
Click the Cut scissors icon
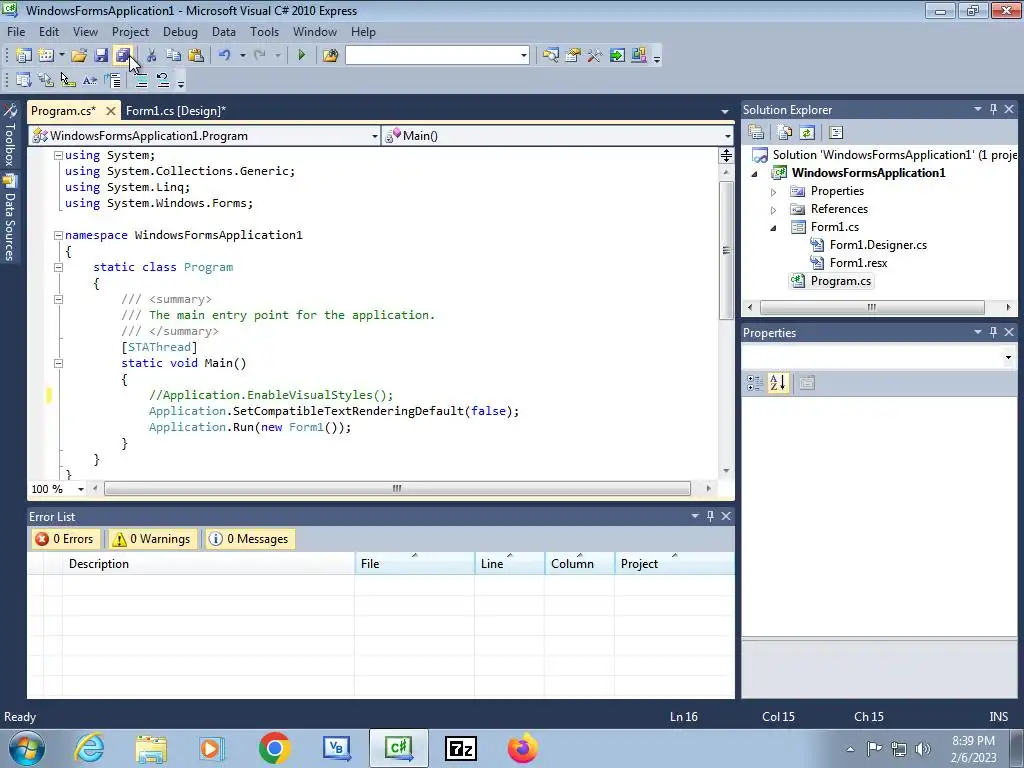coord(152,56)
